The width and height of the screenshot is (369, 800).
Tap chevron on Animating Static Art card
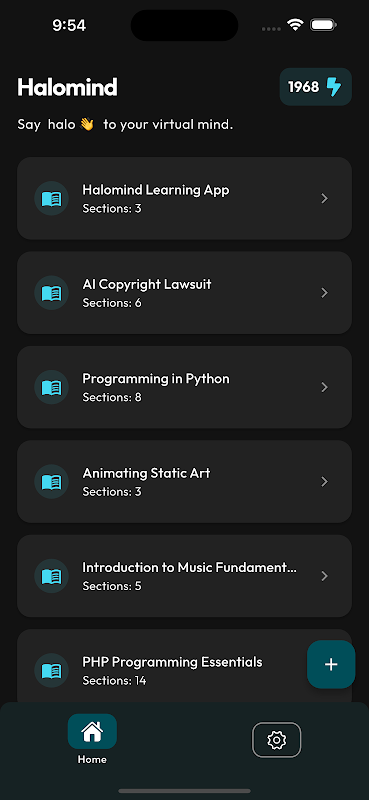pos(325,482)
